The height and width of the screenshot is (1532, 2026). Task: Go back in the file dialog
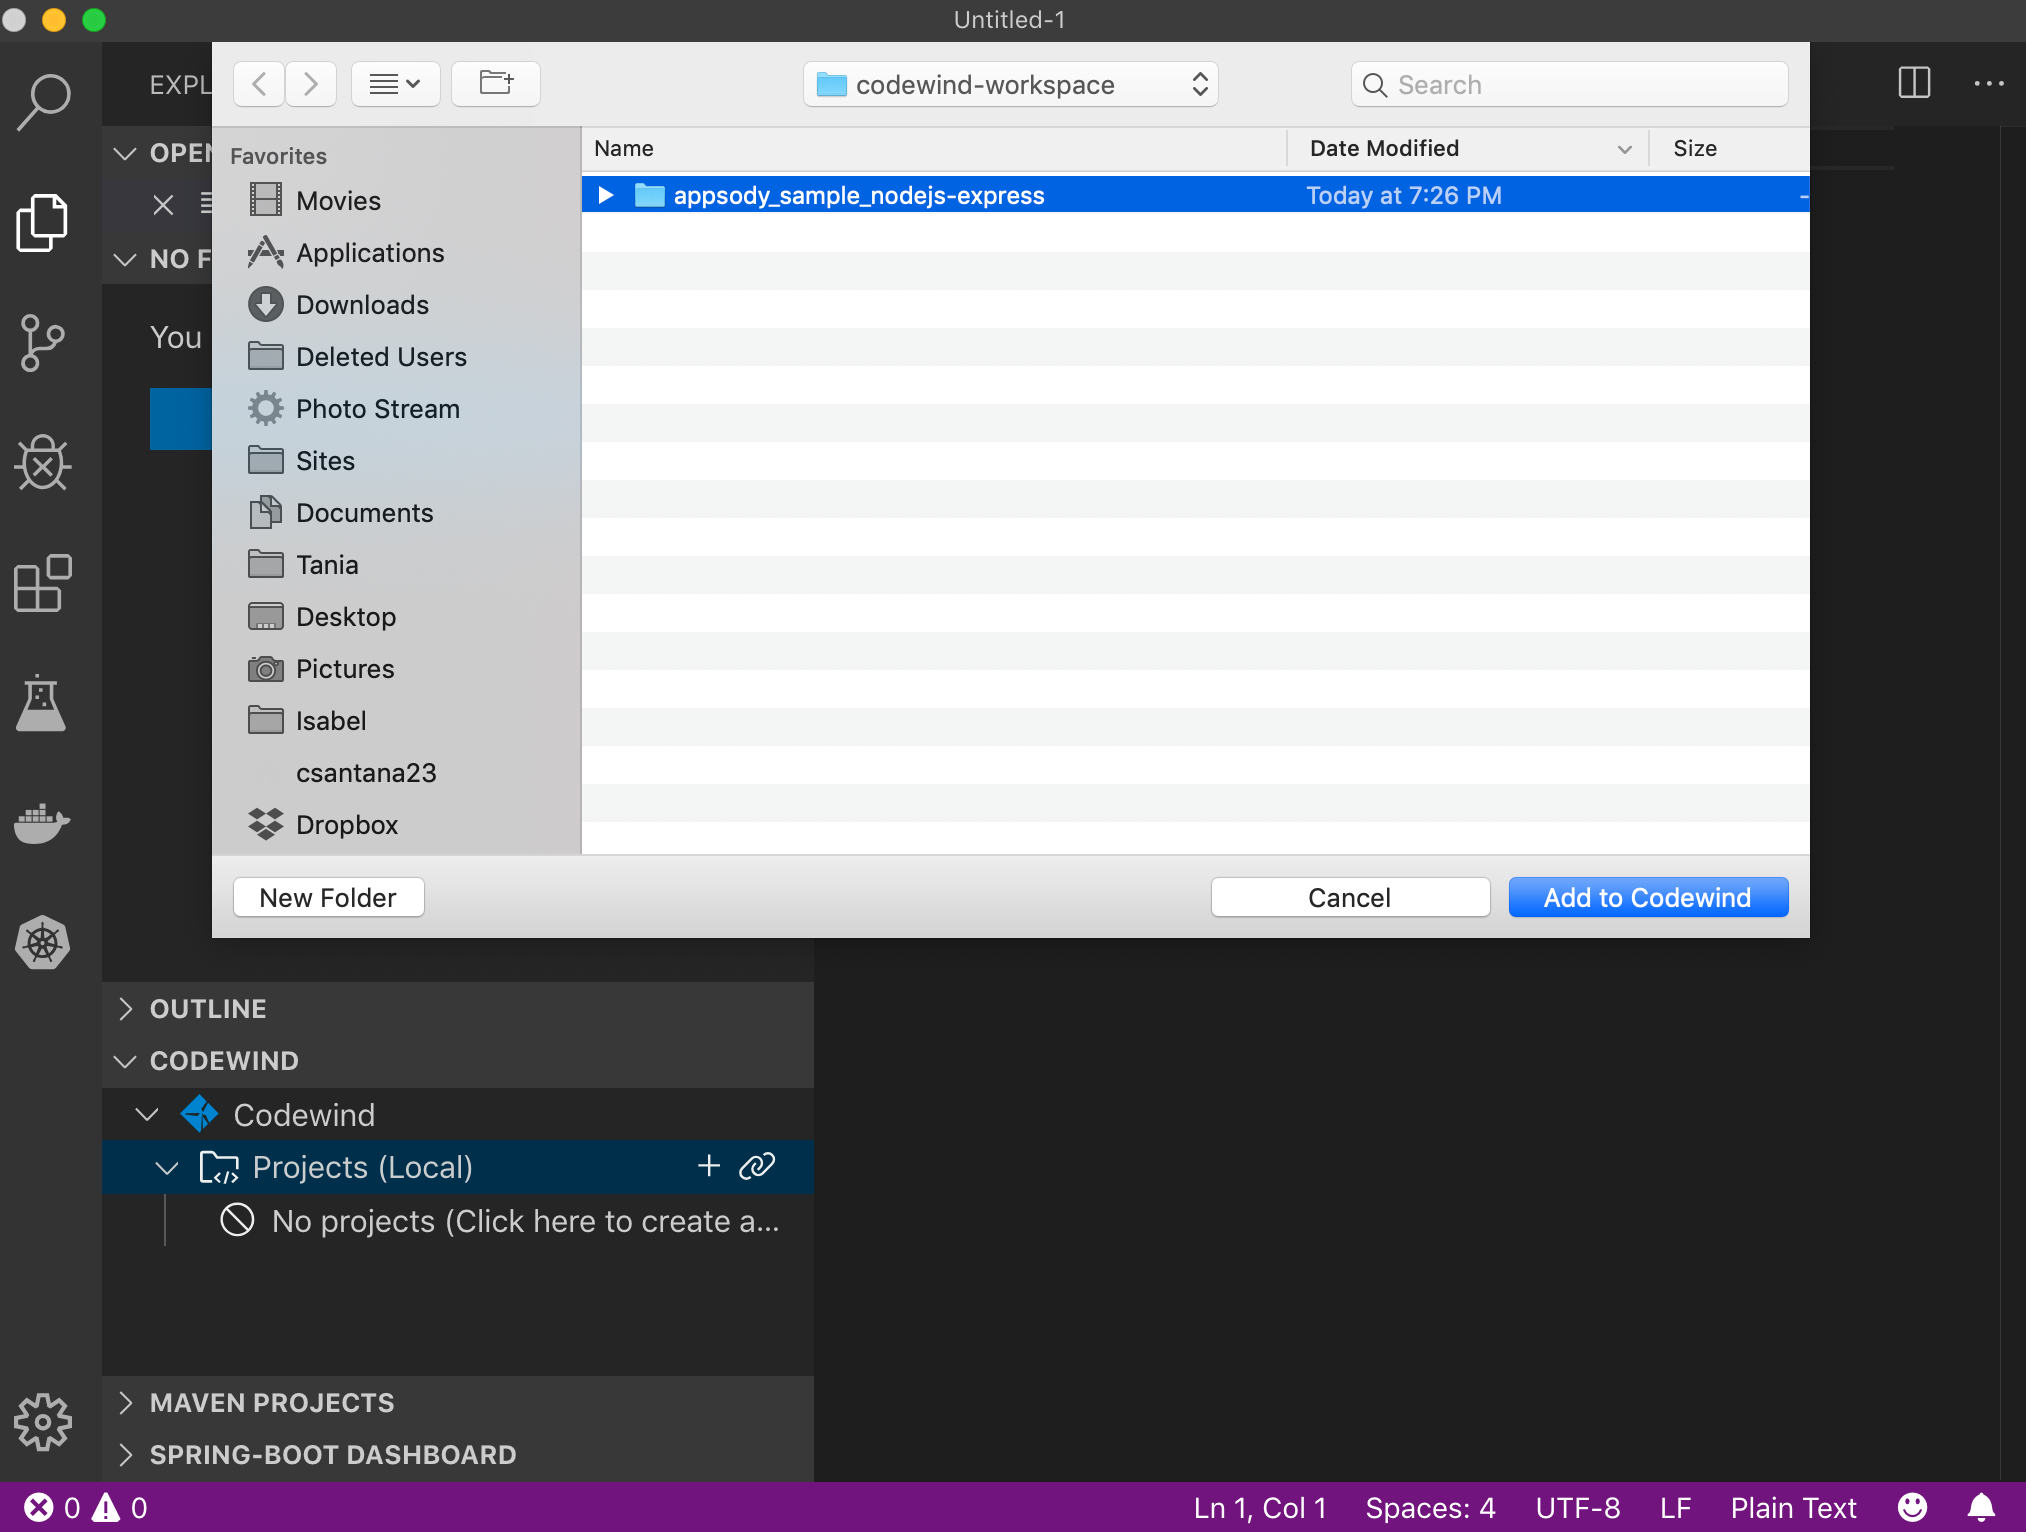pyautogui.click(x=259, y=84)
